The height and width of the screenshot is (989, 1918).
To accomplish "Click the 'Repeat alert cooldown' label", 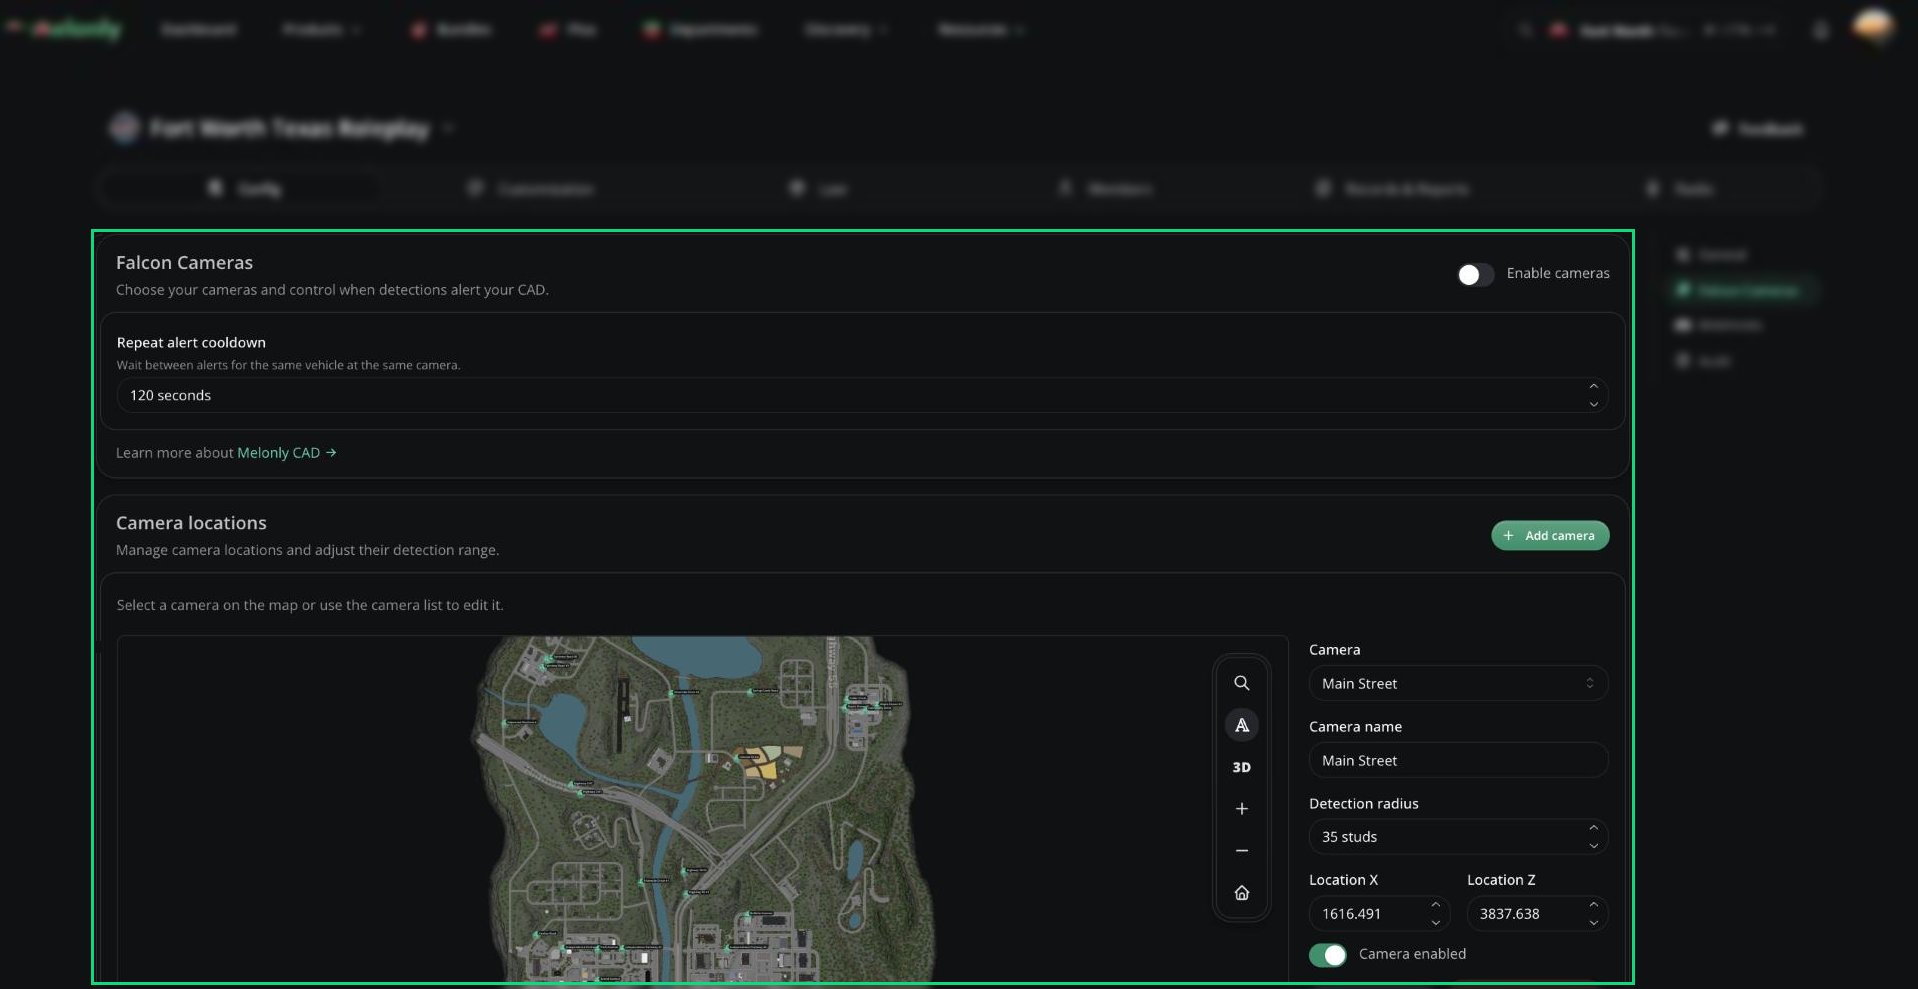I will pyautogui.click(x=191, y=343).
